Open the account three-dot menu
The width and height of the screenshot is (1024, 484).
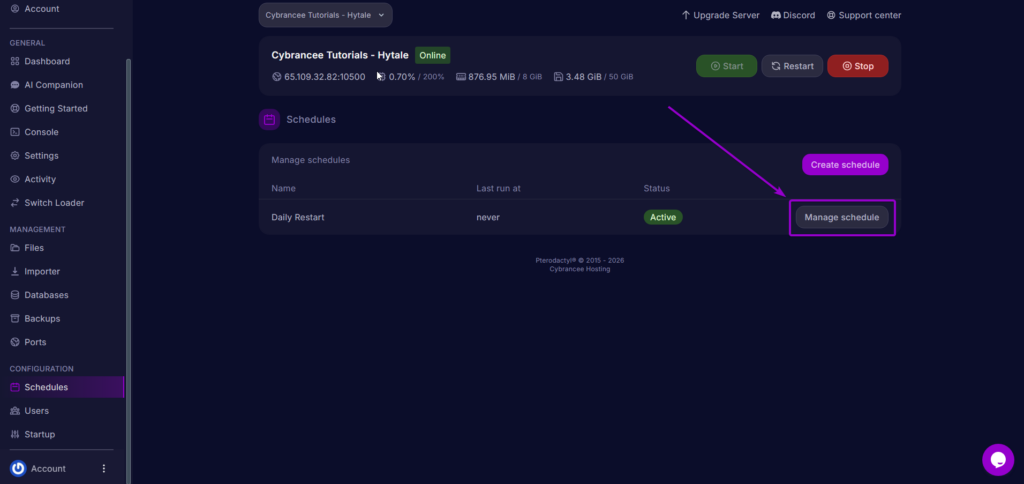[103, 468]
